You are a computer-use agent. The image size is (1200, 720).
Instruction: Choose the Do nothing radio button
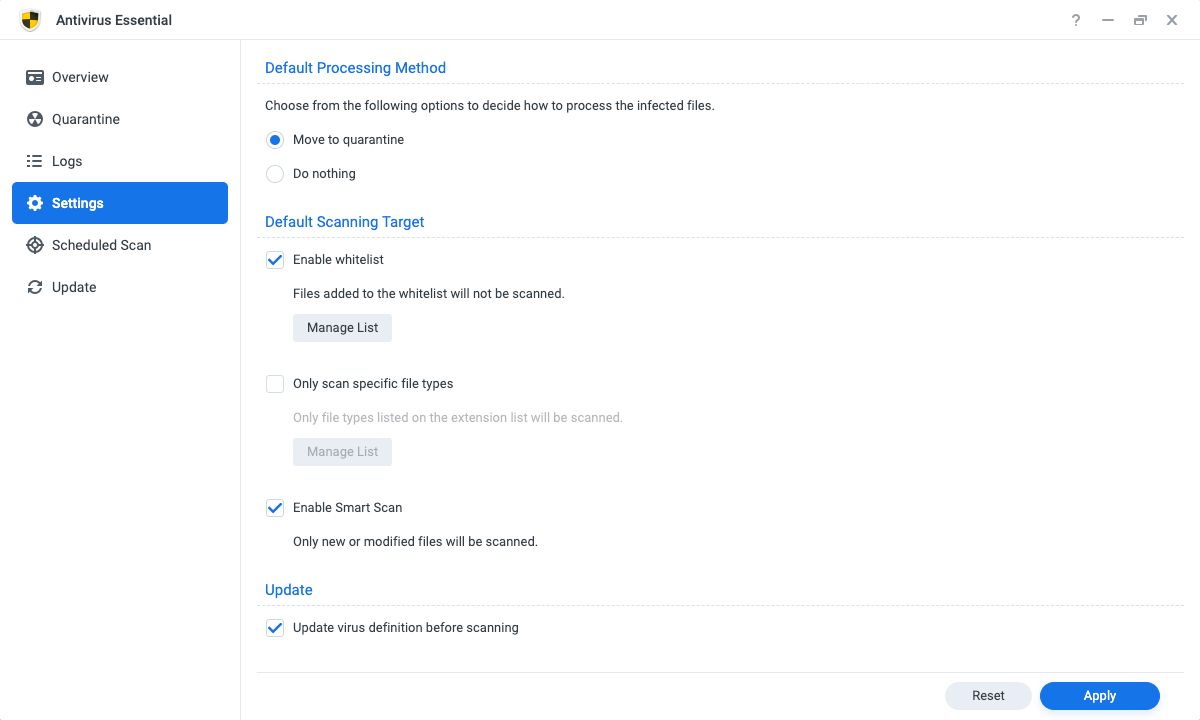(275, 174)
